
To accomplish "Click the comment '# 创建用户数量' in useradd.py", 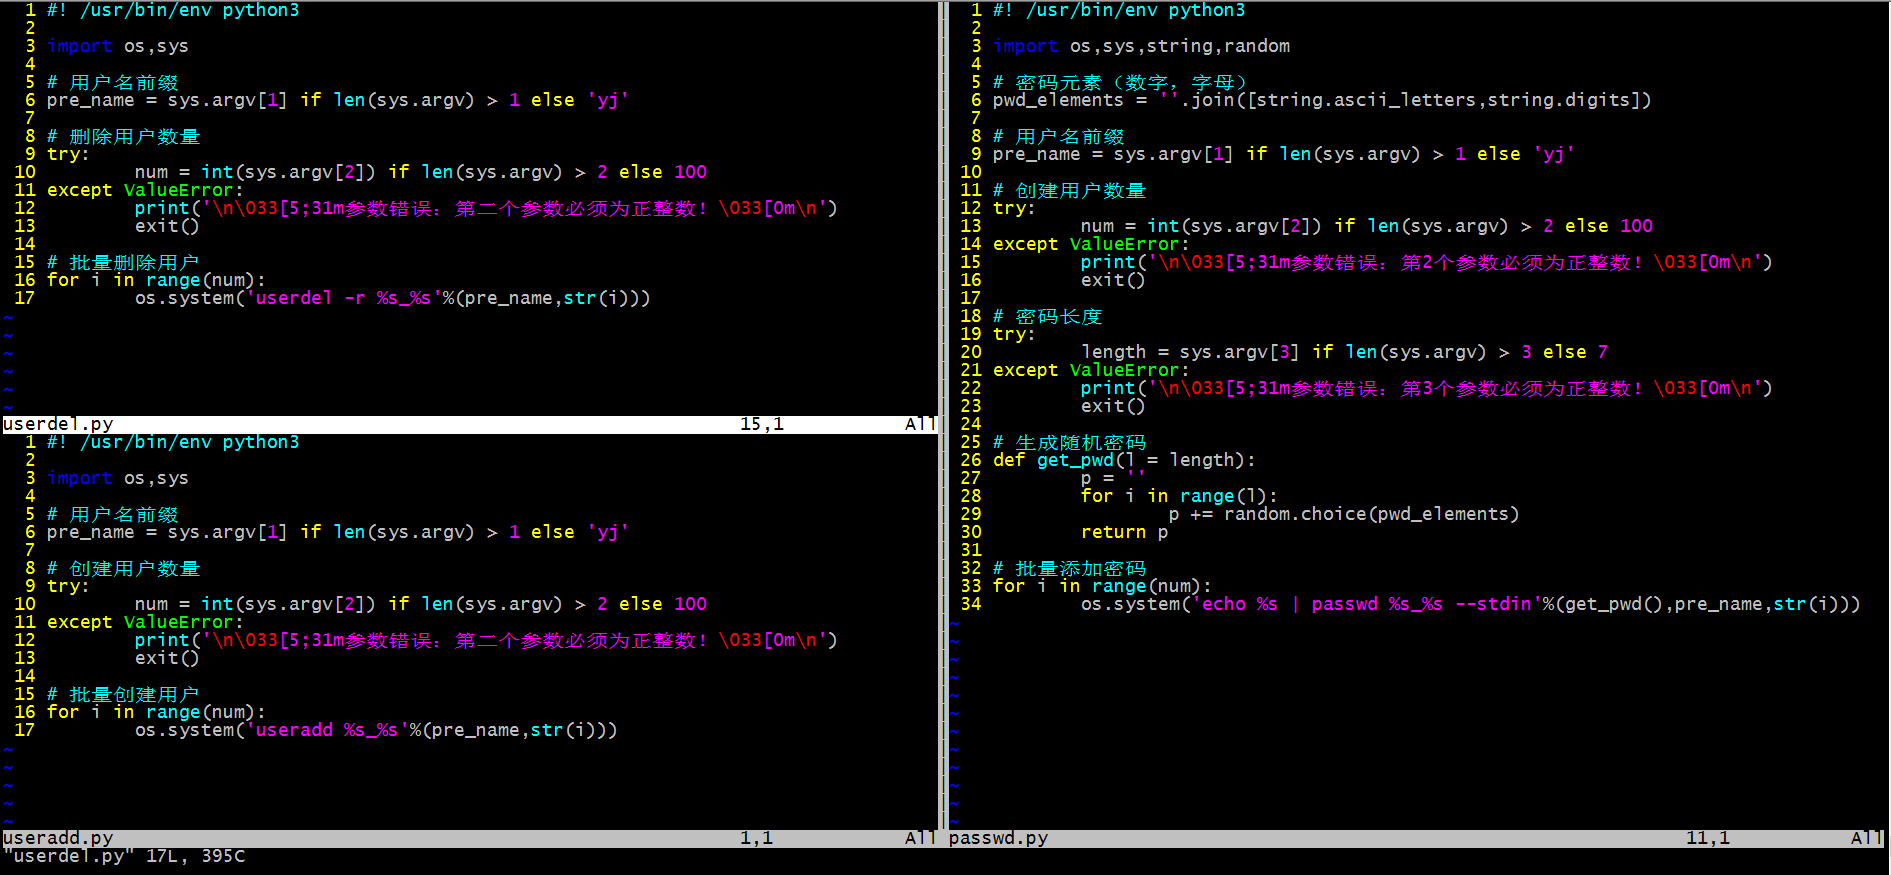I will [123, 568].
